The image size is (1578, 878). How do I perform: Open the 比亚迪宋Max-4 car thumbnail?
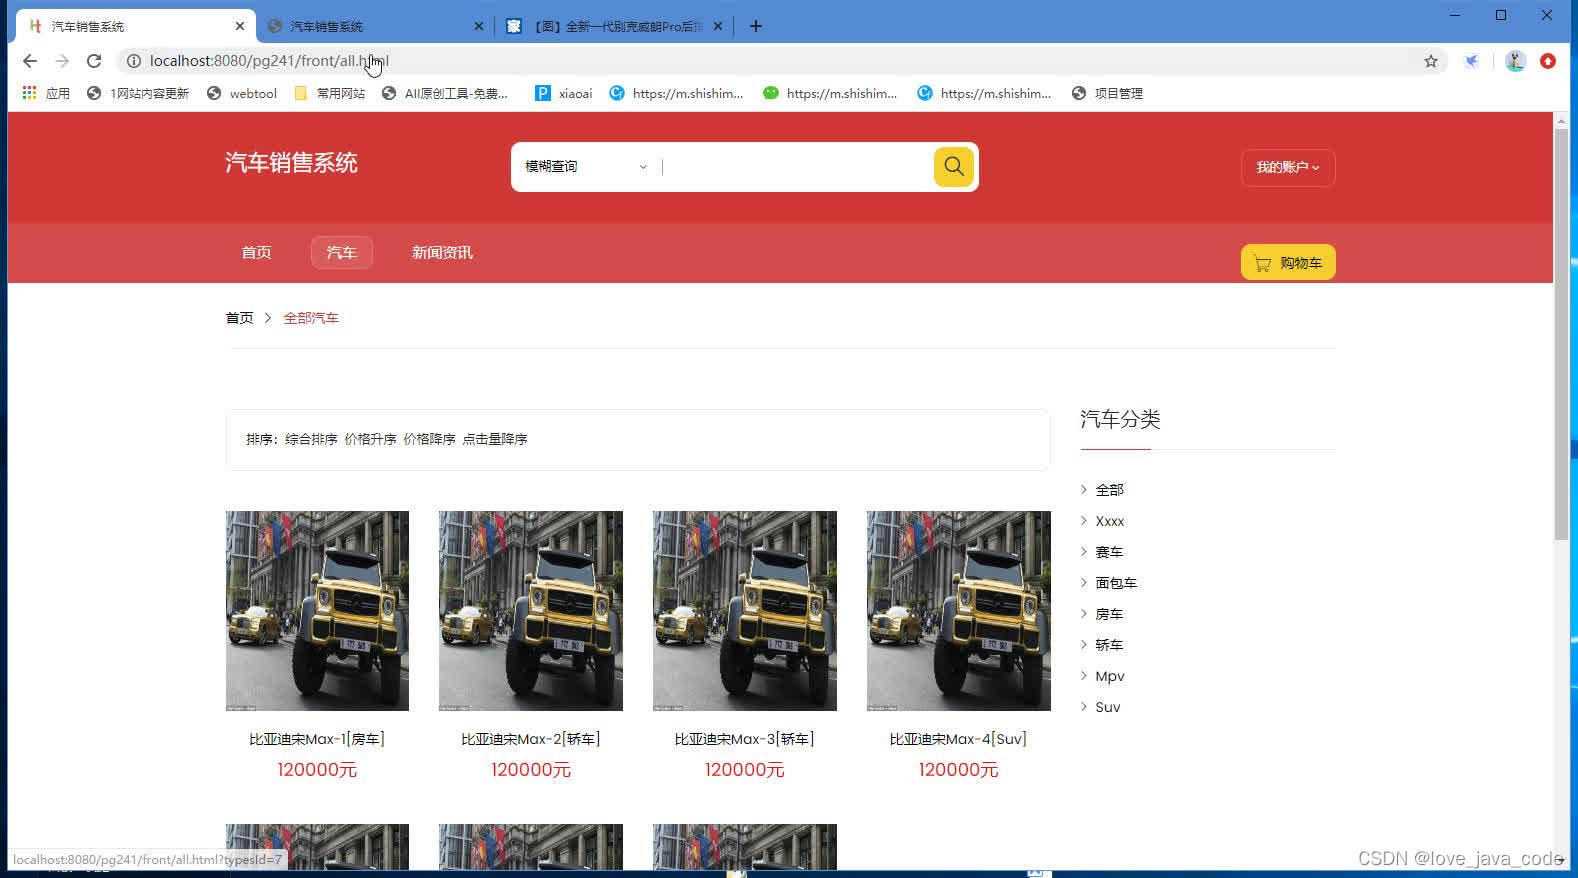[959, 611]
